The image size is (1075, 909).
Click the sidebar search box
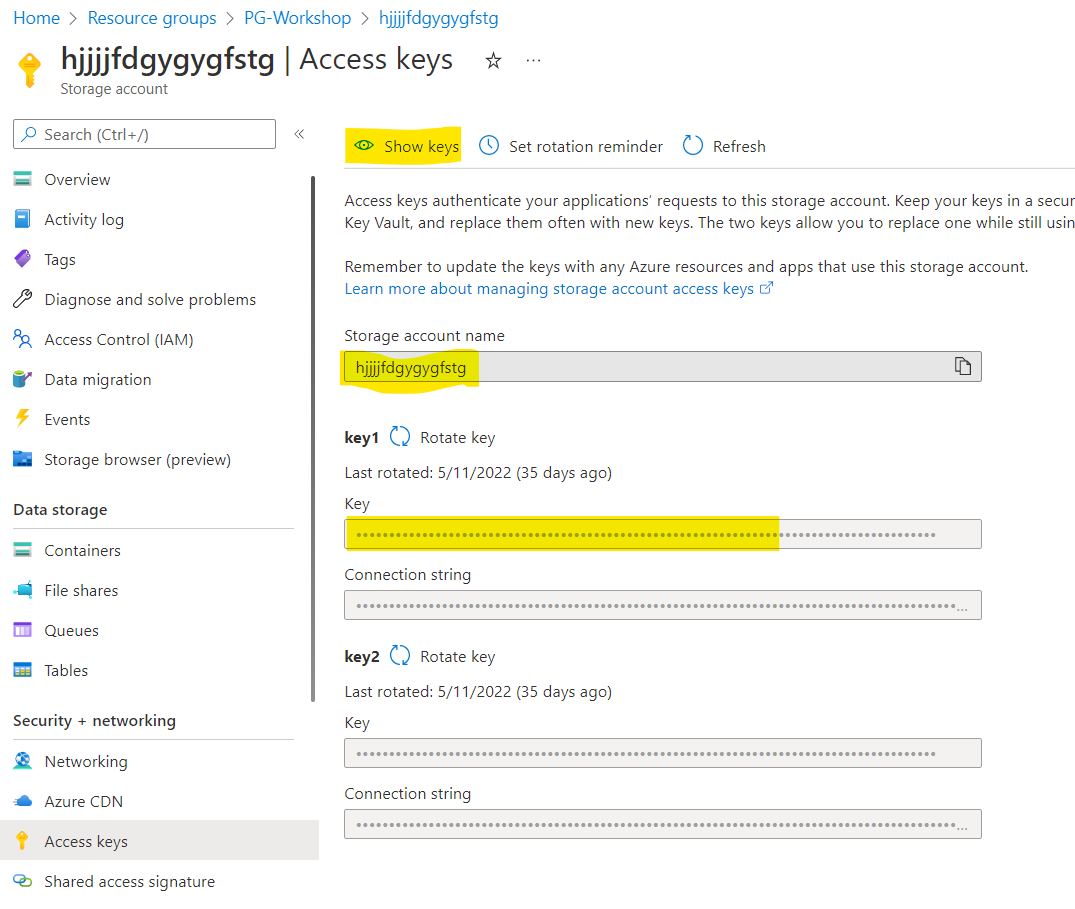[x=145, y=134]
